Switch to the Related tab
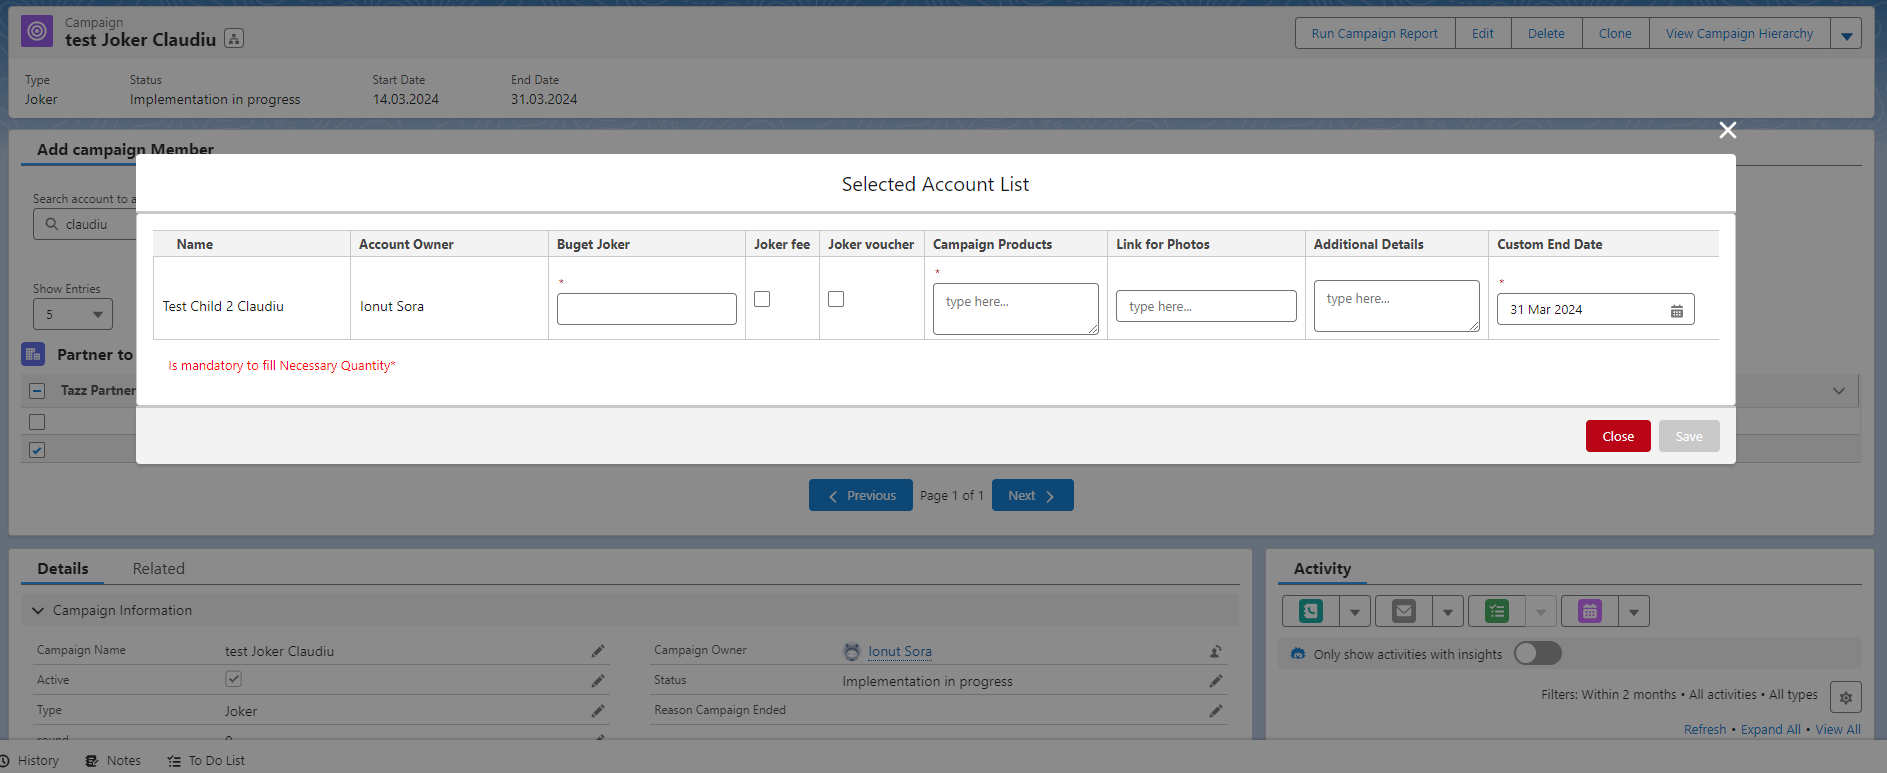1887x773 pixels. tap(158, 569)
